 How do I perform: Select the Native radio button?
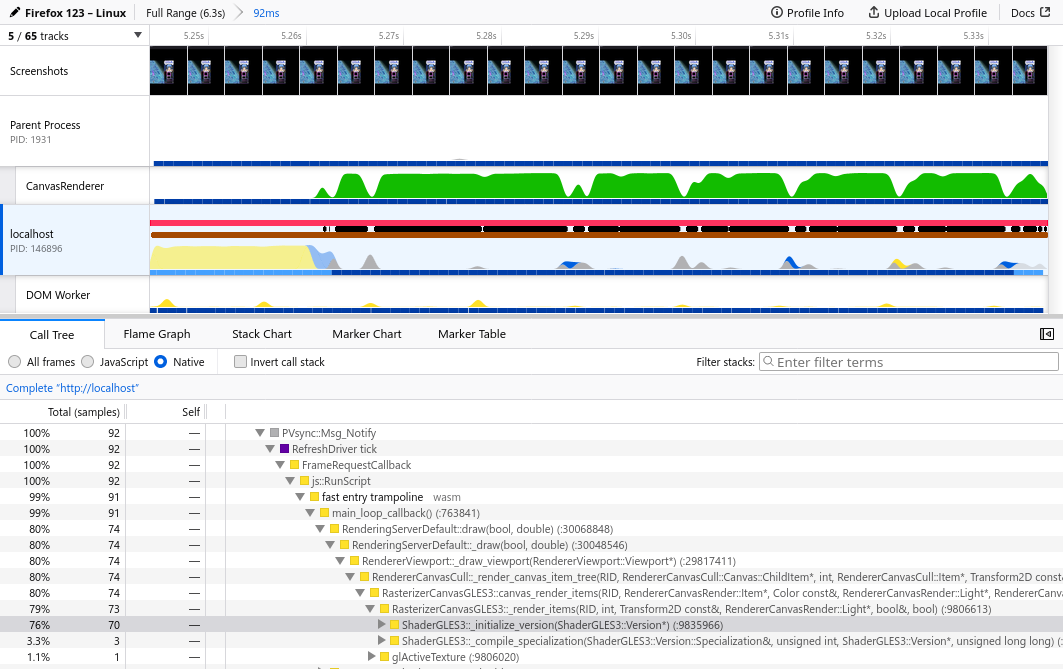click(161, 362)
